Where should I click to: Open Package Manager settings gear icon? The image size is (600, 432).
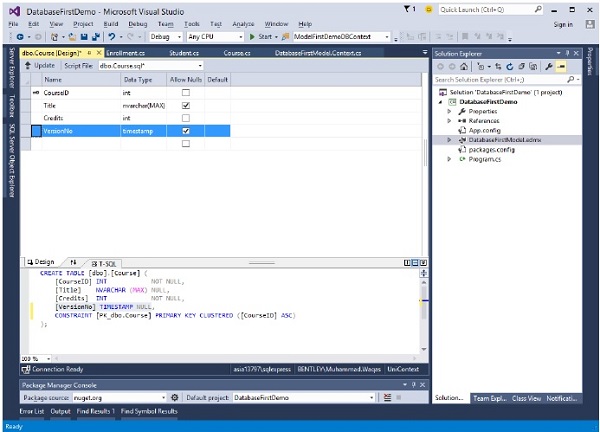[x=175, y=397]
